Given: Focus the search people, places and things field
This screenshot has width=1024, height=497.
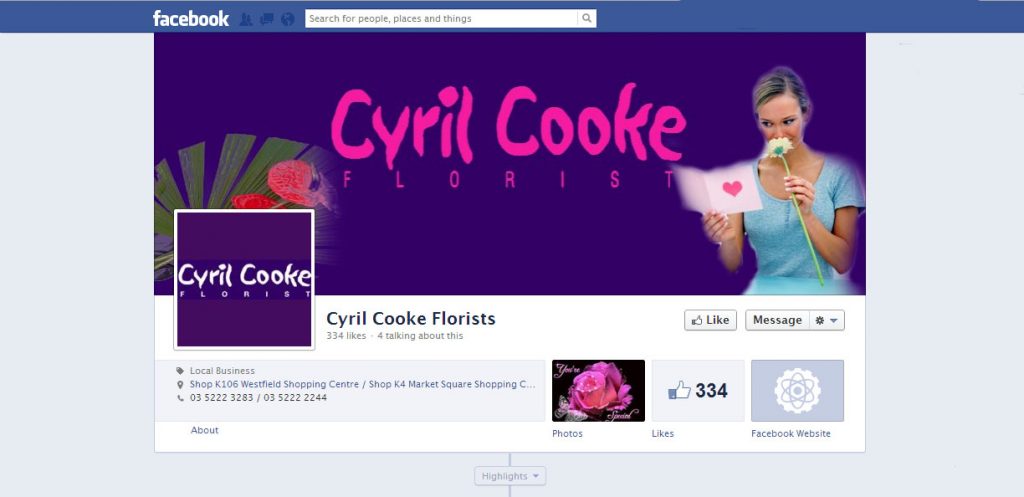Looking at the screenshot, I should click(441, 18).
